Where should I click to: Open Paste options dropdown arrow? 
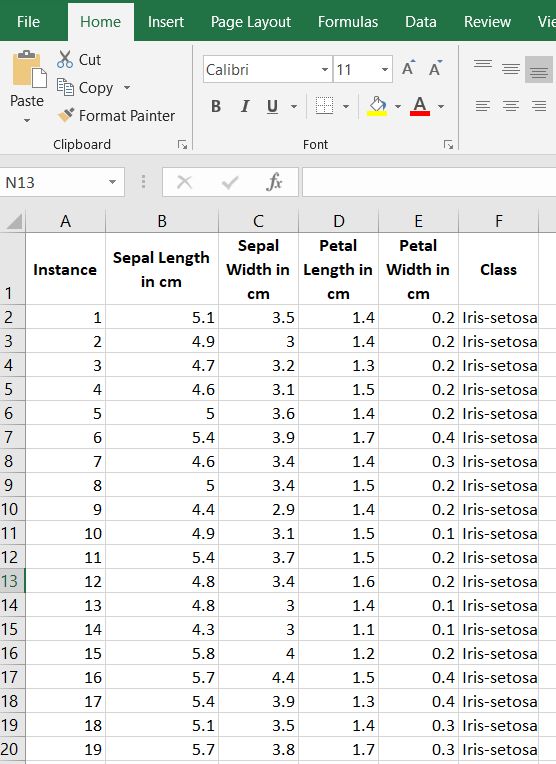coord(27,120)
